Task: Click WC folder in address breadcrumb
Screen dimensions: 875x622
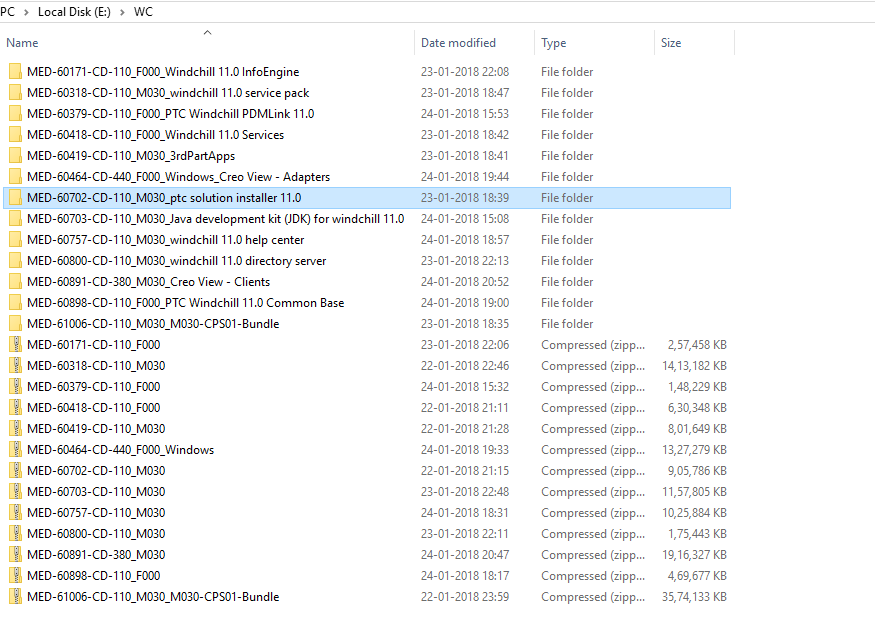Action: [143, 12]
